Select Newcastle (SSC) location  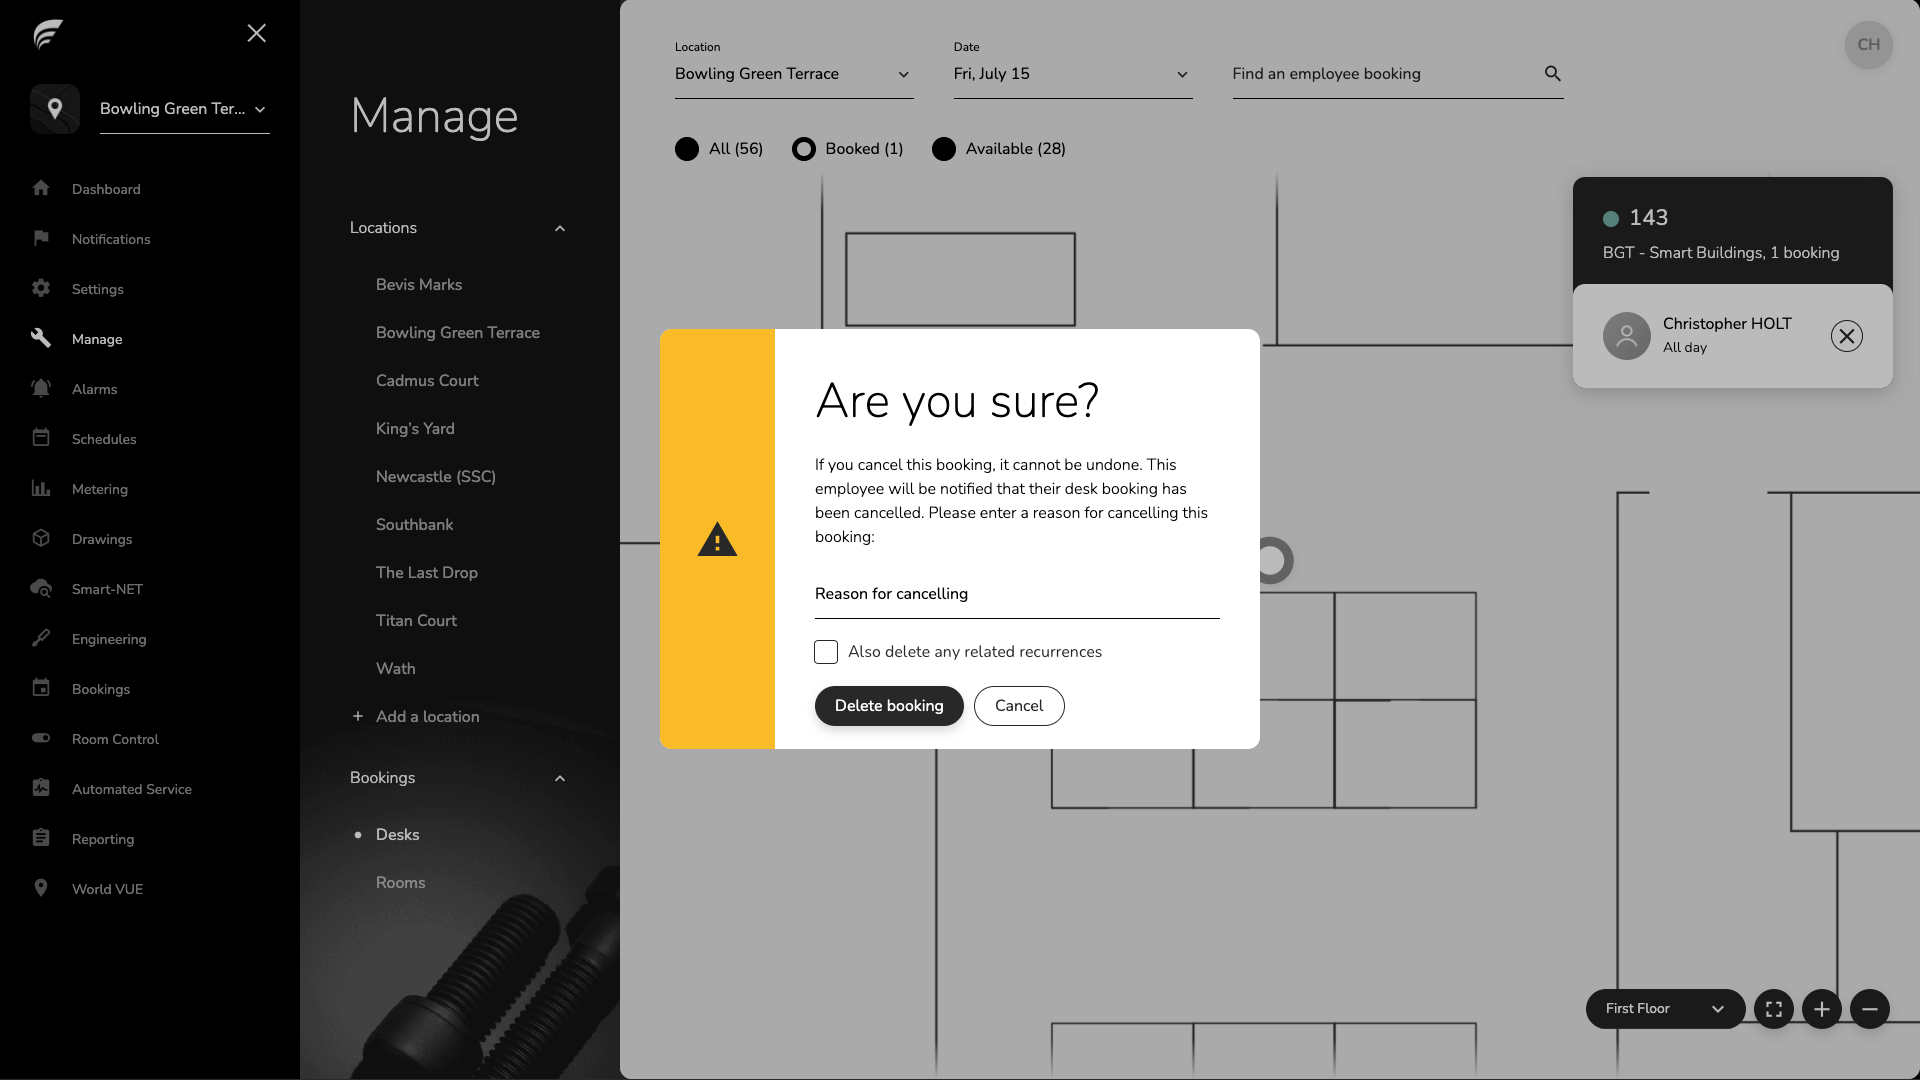[x=436, y=477]
